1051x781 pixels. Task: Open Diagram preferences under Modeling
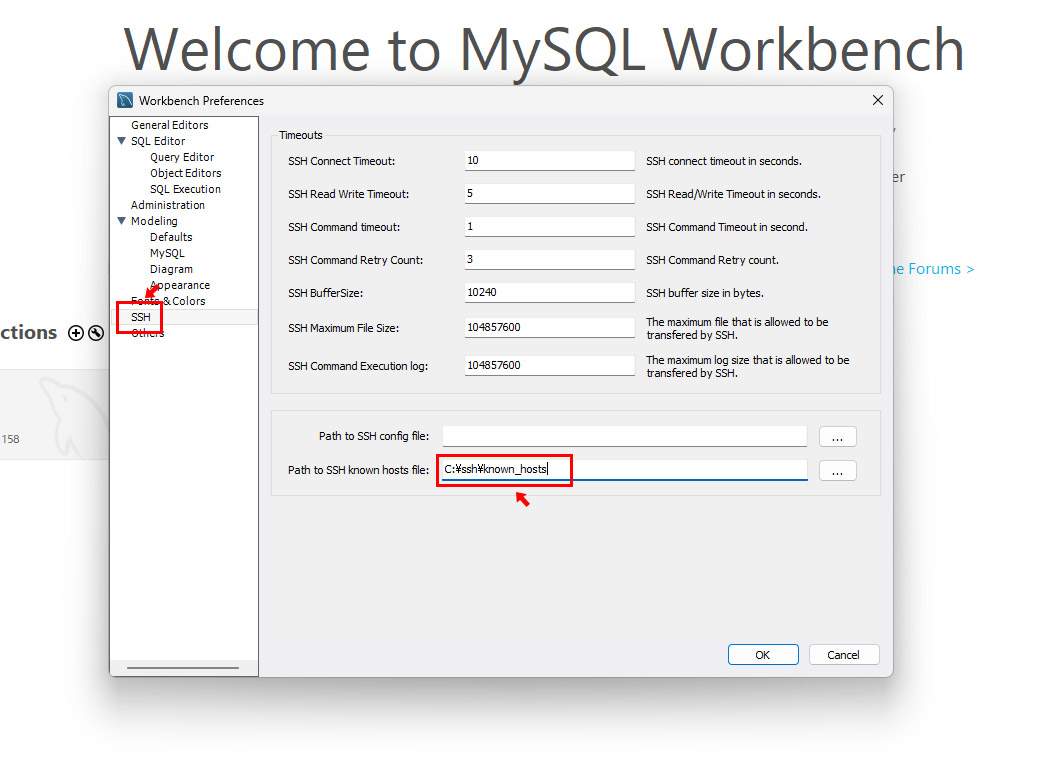[x=171, y=269]
